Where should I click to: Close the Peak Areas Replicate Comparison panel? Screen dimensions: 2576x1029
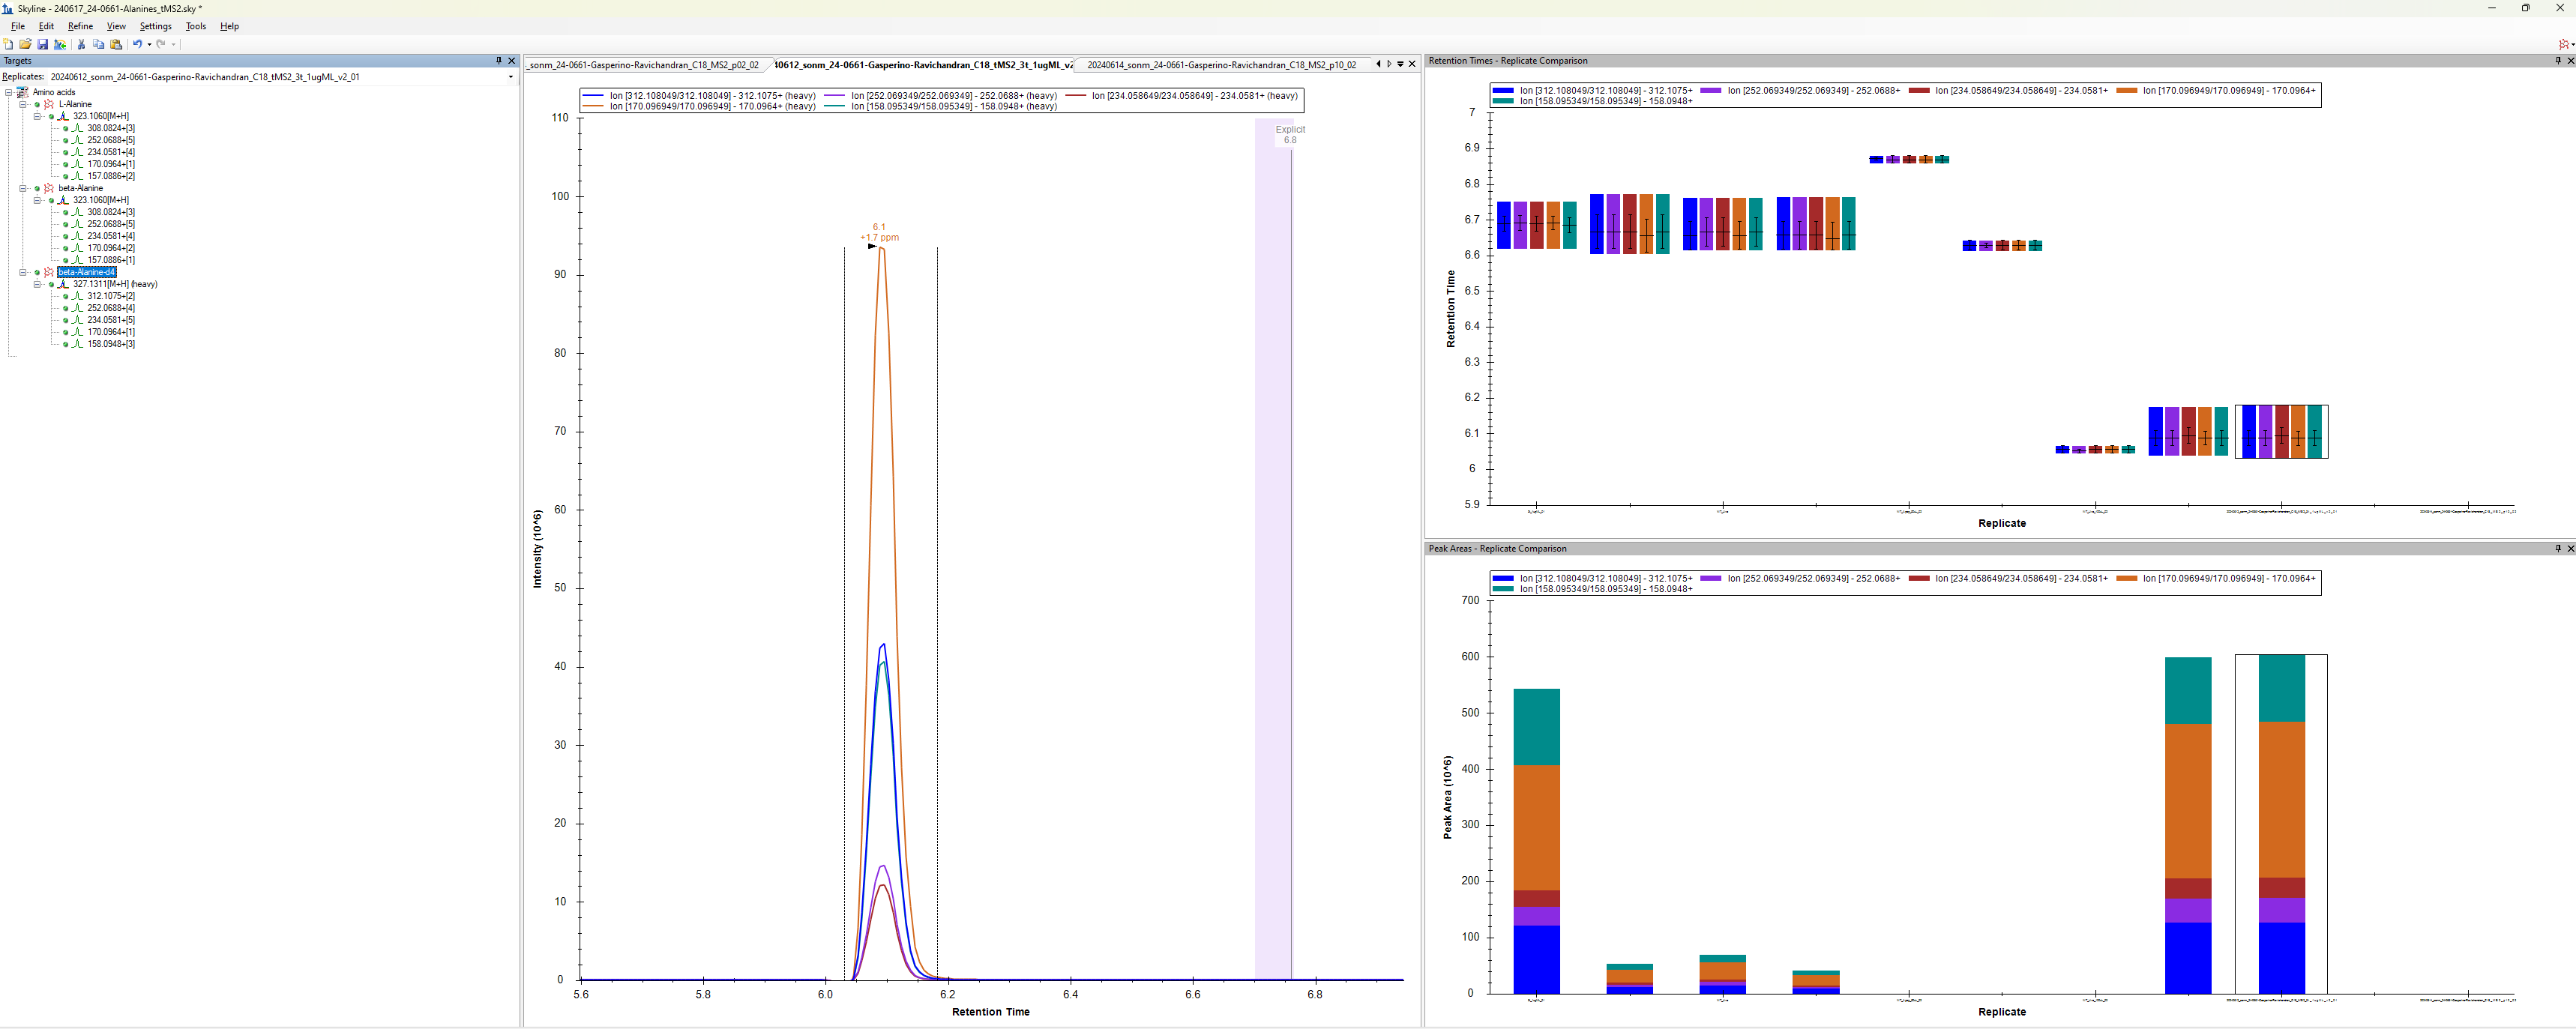pos(2570,549)
